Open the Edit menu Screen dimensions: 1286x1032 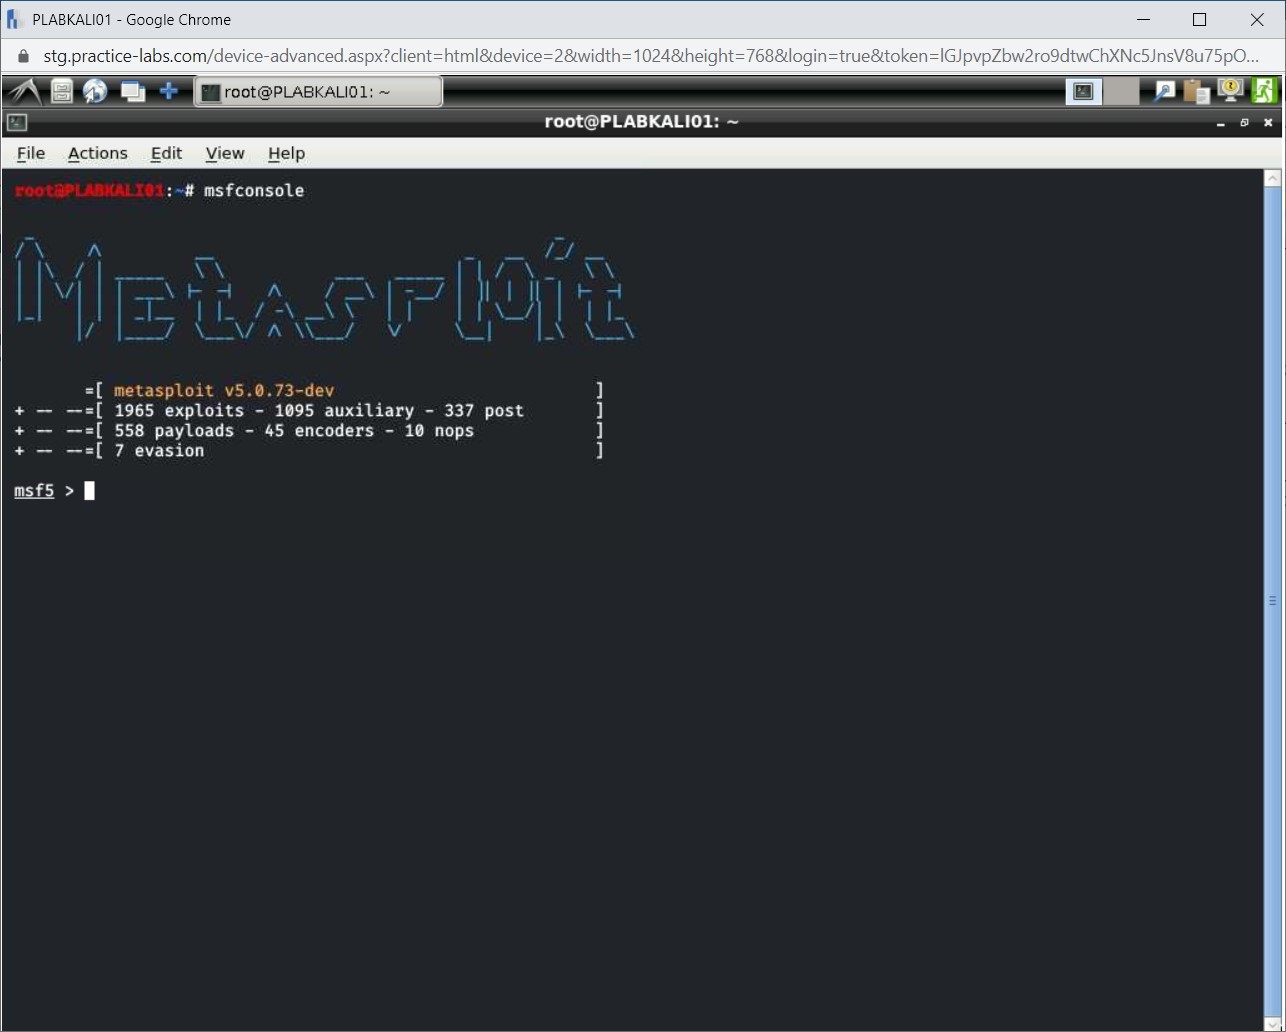(x=166, y=153)
